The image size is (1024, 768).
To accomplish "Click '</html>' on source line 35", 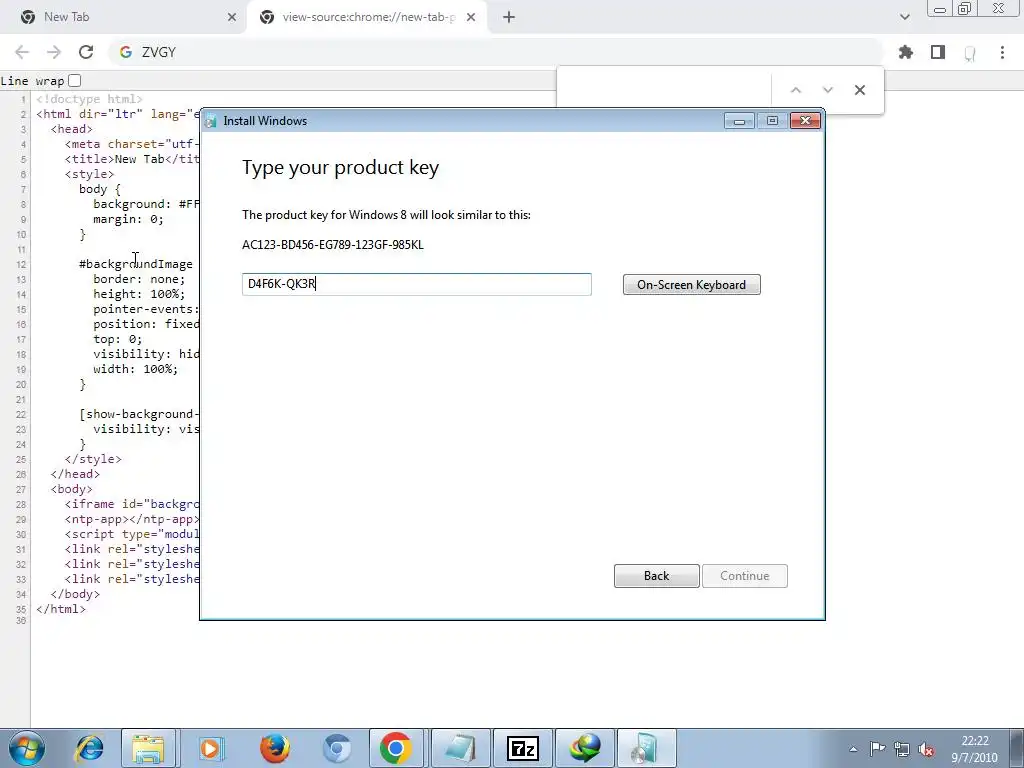I will pos(61,609).
